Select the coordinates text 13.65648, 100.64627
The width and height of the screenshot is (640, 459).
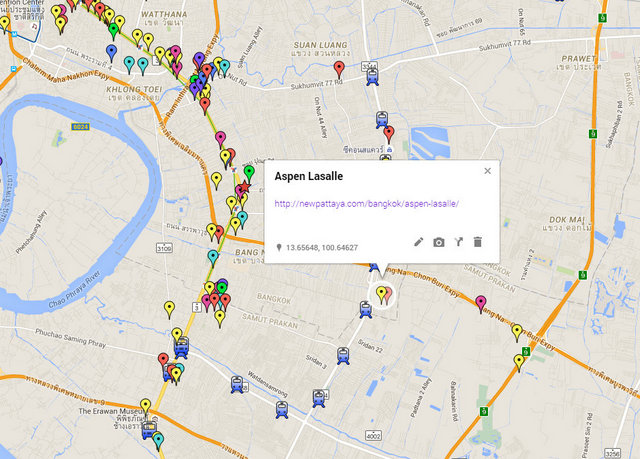pyautogui.click(x=322, y=248)
